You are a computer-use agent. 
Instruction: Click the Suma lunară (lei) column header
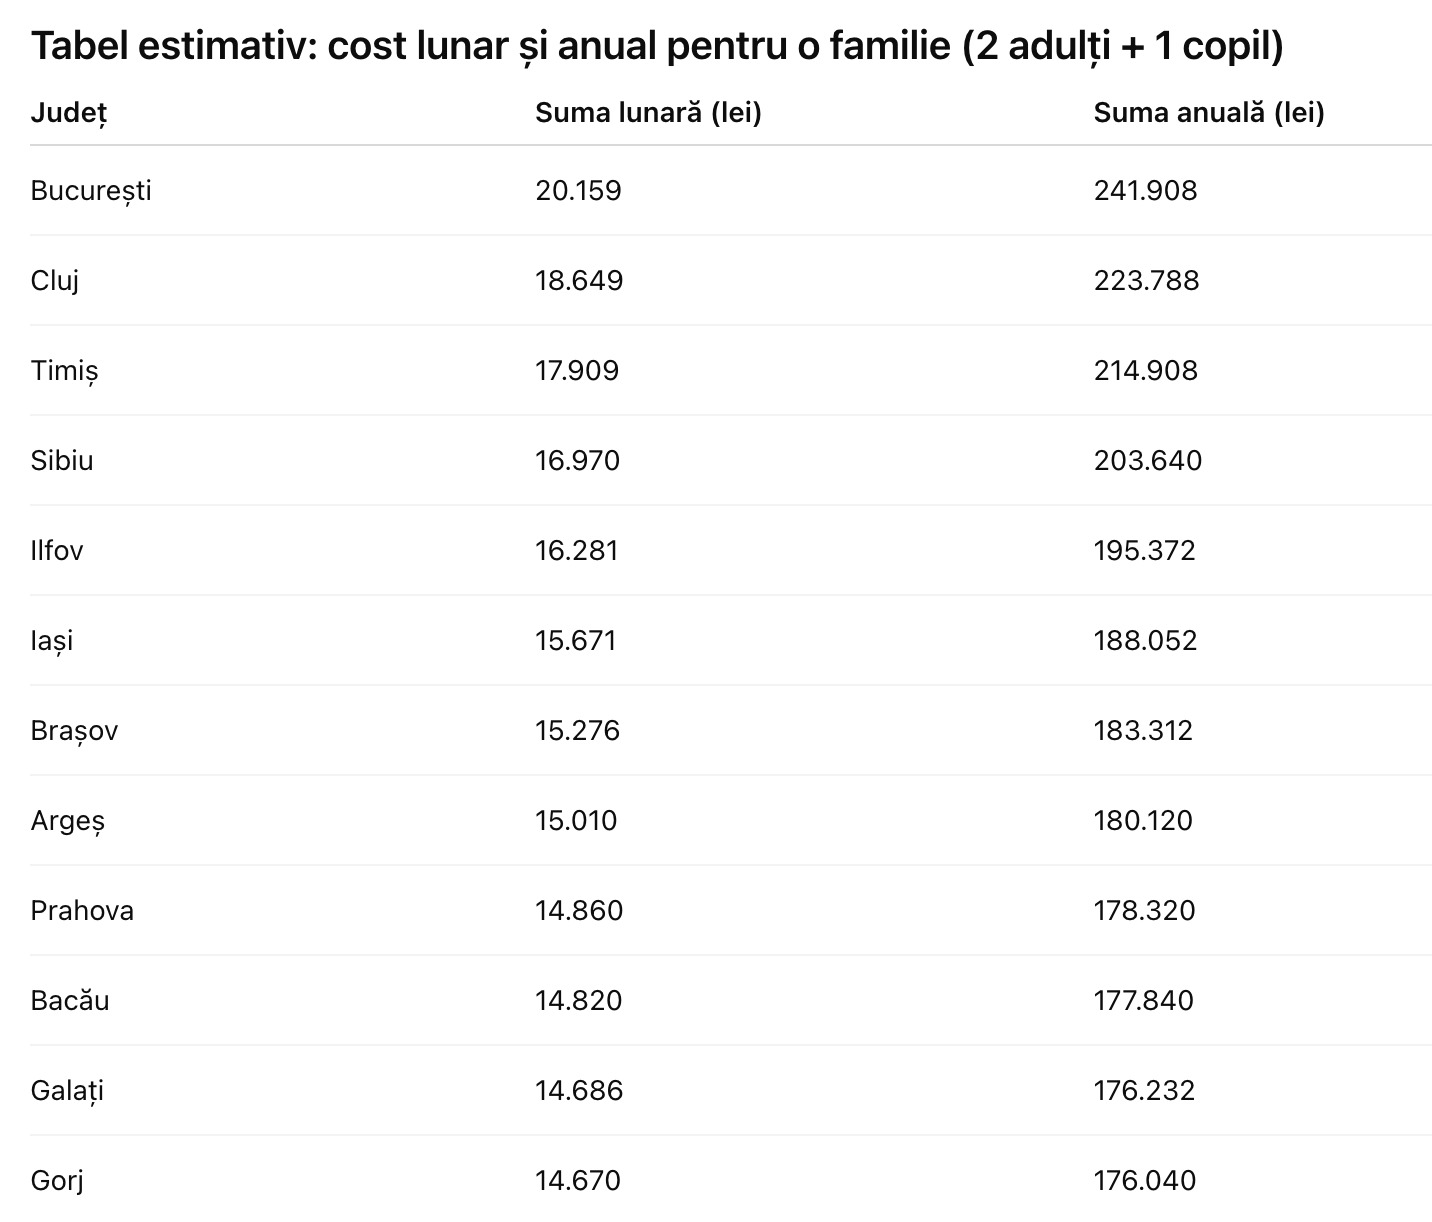click(648, 113)
